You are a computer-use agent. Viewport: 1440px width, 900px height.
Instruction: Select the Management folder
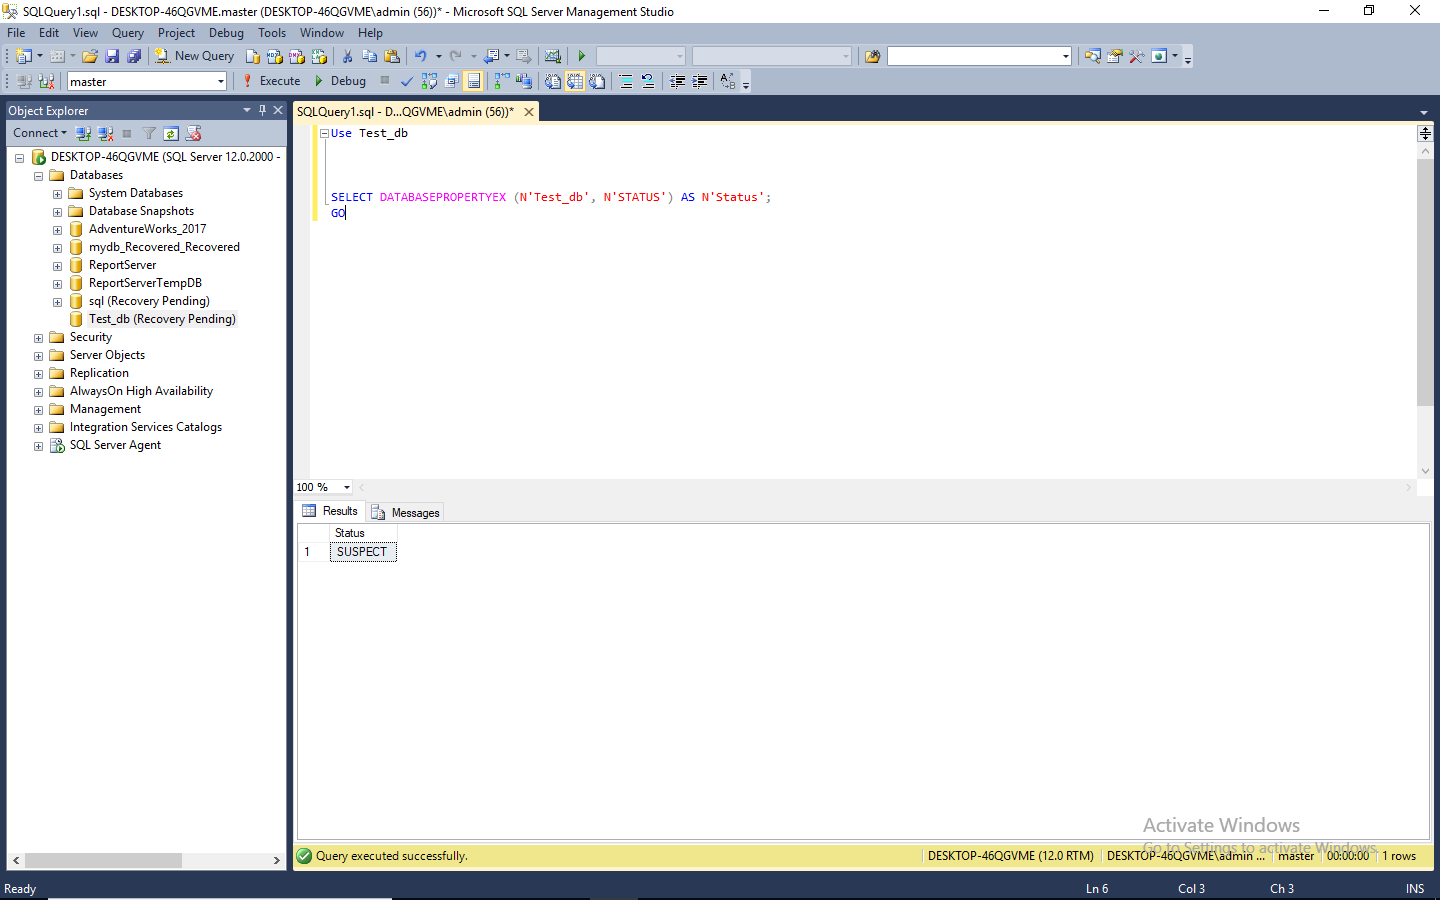tap(105, 409)
